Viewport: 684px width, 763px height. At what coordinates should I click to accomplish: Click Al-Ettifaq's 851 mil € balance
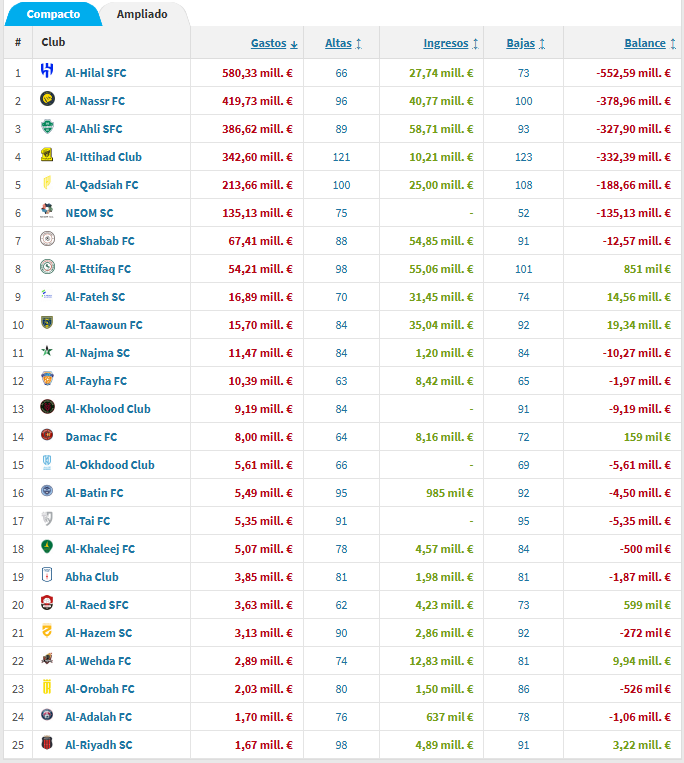pyautogui.click(x=648, y=269)
